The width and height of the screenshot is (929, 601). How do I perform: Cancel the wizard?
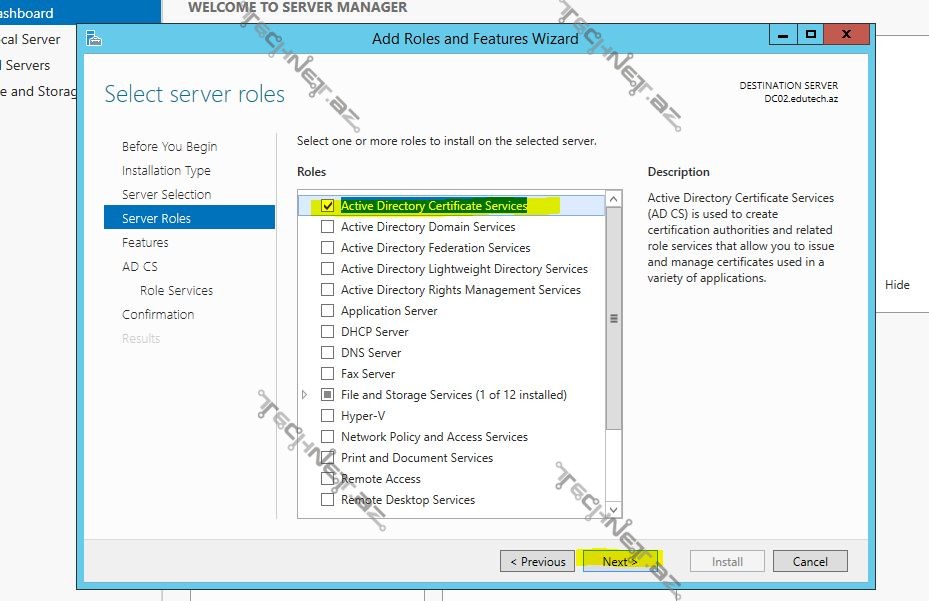810,561
